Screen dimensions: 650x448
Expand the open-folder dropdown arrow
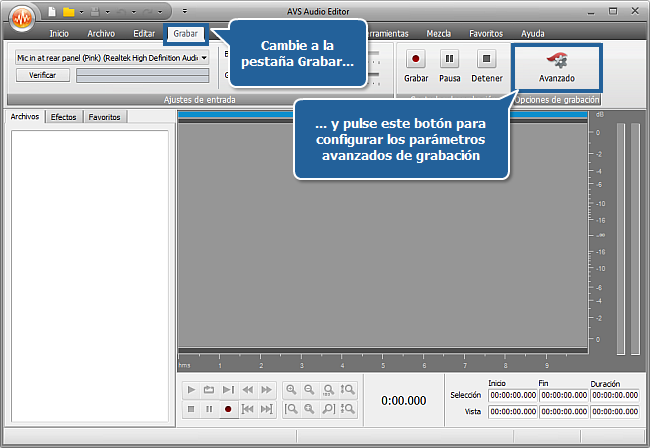pos(81,12)
